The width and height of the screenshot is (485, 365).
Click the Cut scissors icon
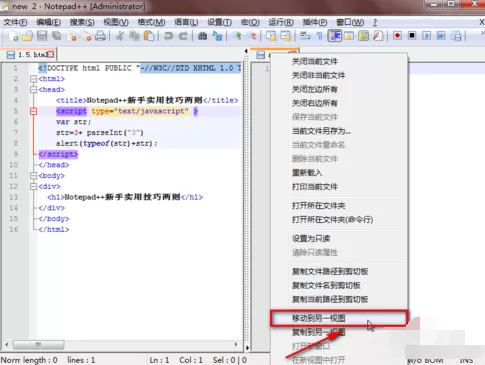point(119,35)
